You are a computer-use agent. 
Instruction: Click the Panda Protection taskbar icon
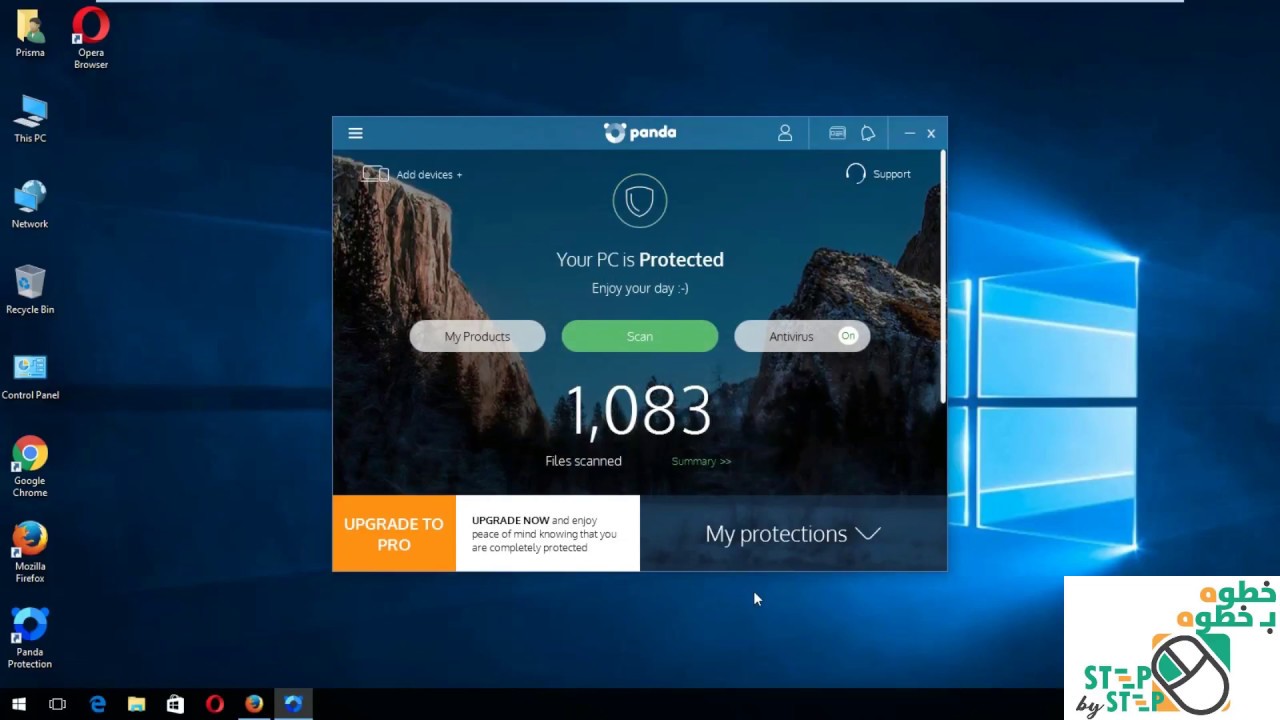(293, 704)
